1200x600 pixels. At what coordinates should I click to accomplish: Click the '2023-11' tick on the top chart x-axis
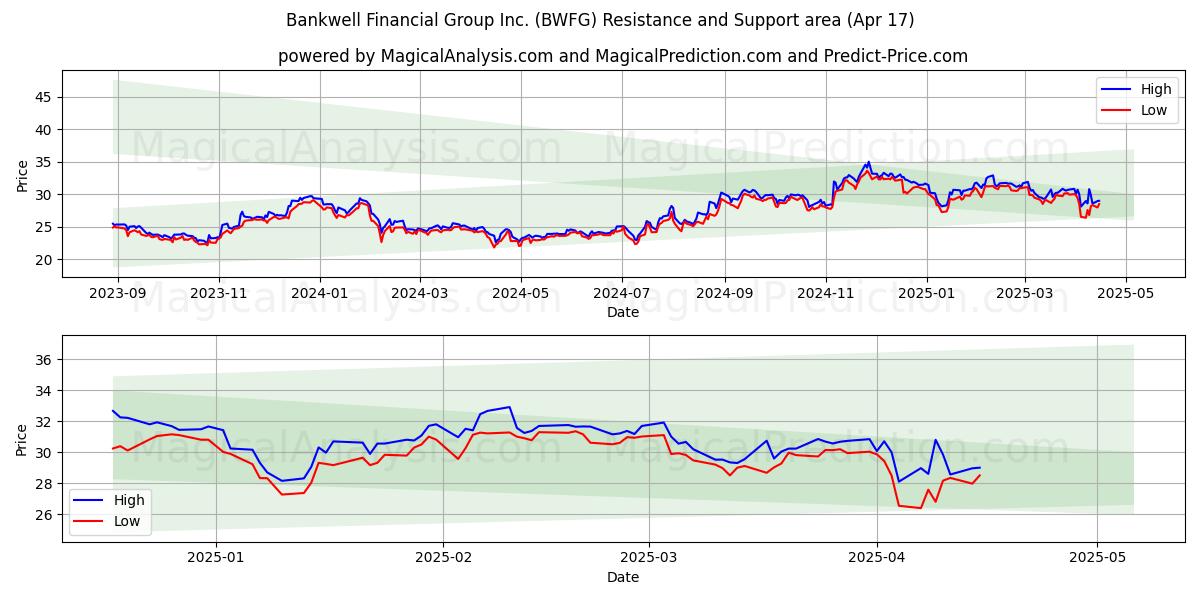coord(219,294)
